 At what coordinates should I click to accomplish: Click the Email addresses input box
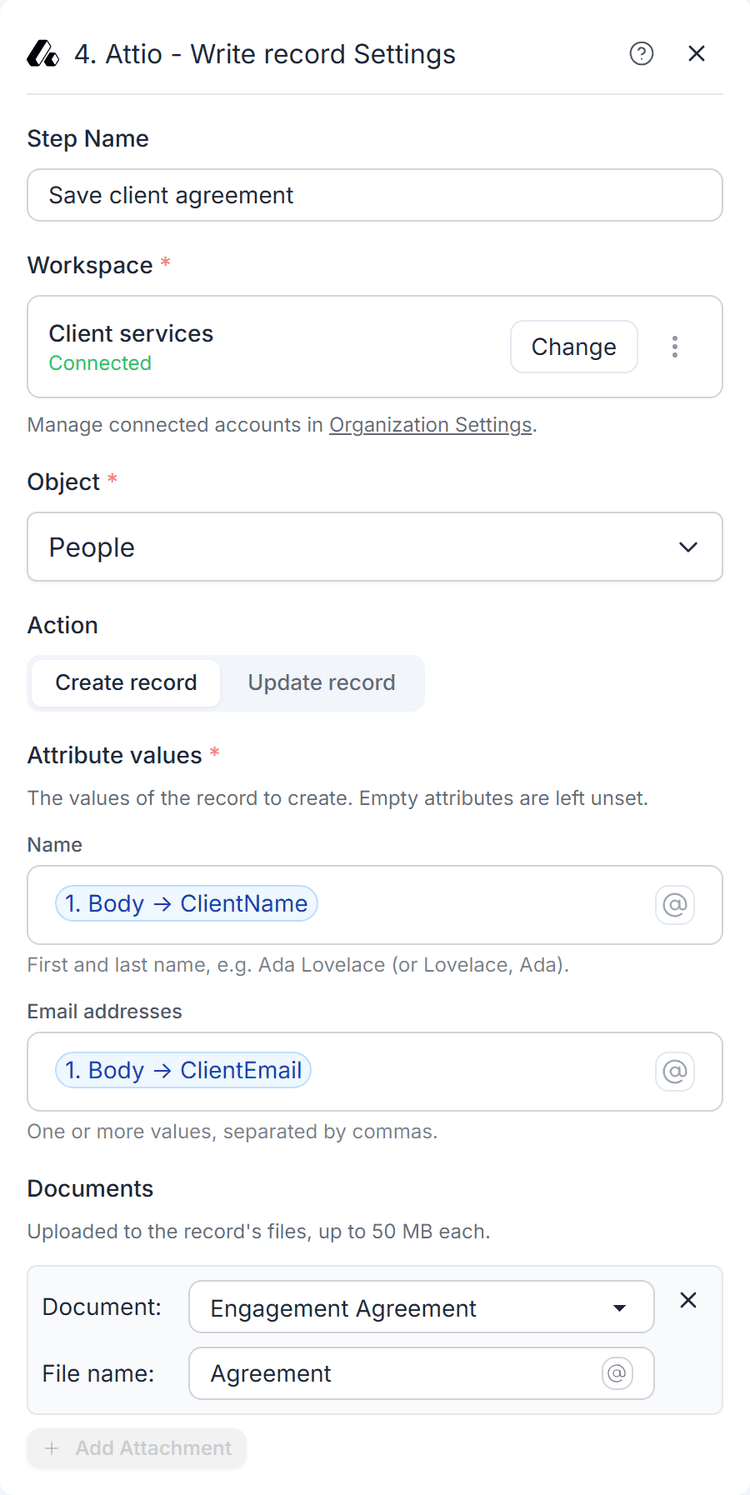pyautogui.click(x=375, y=1072)
